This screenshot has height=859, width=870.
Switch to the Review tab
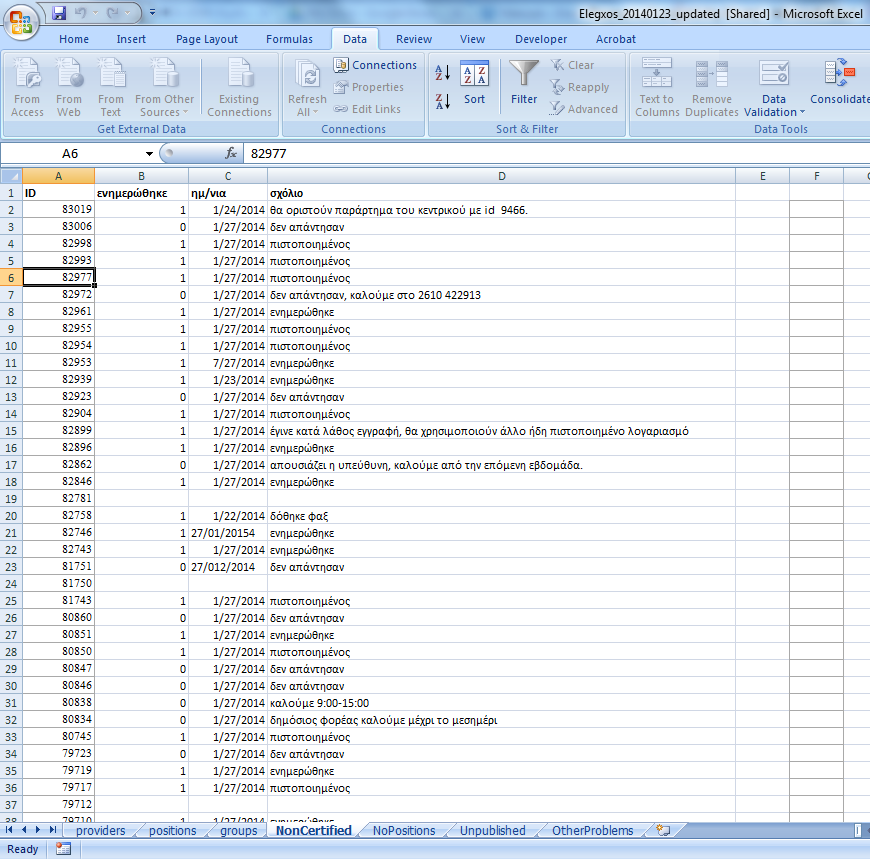(x=413, y=39)
